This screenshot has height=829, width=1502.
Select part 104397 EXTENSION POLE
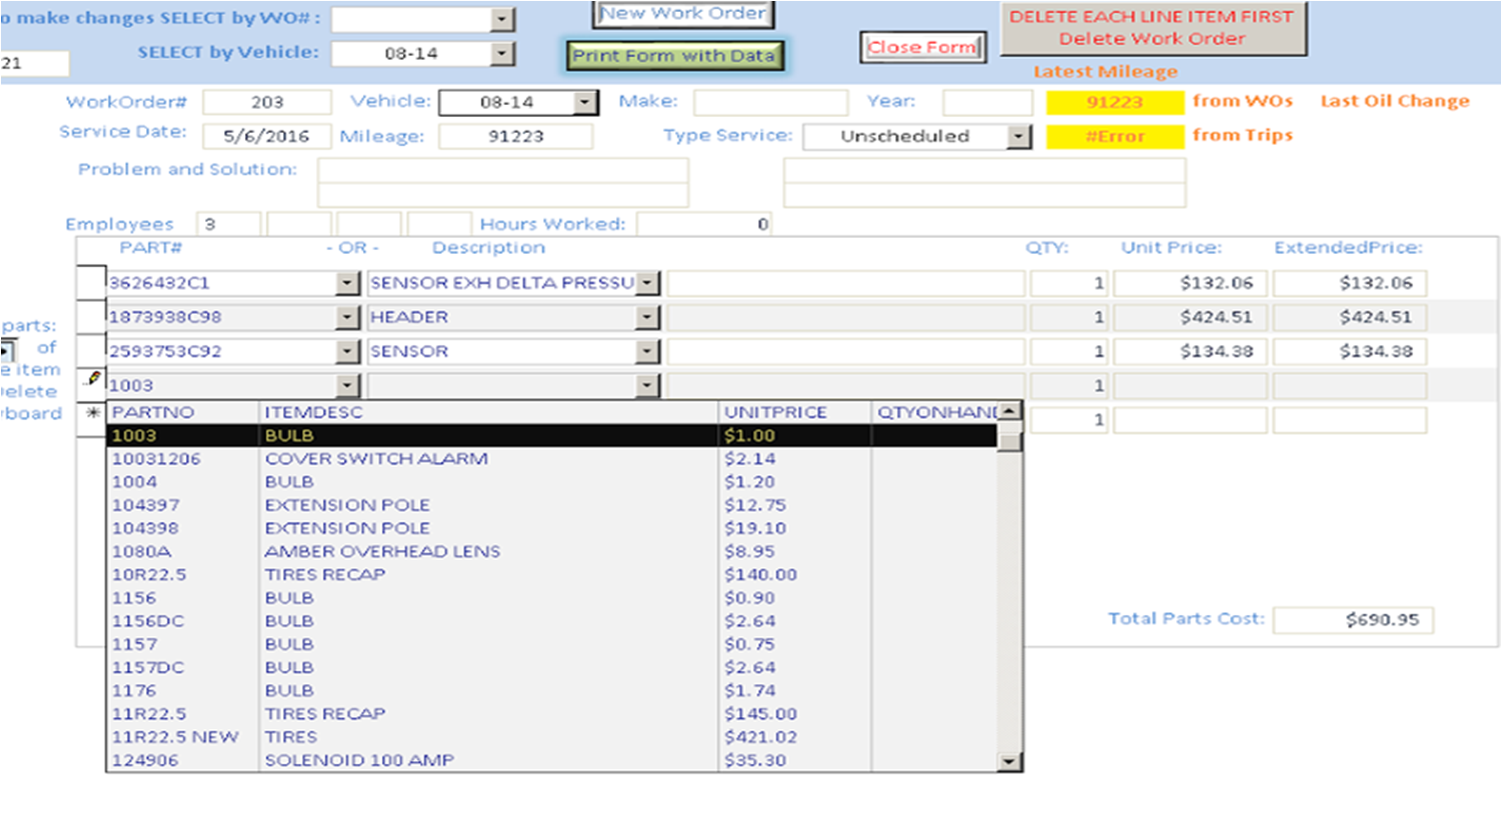pos(552,505)
